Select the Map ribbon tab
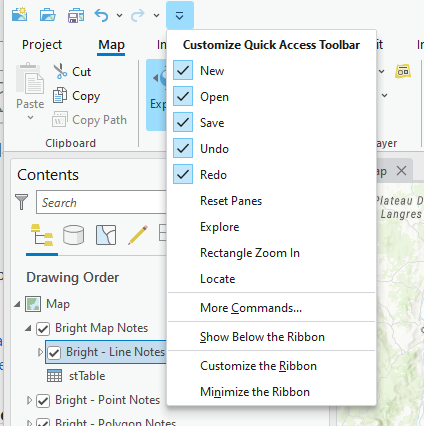424x426 pixels. [x=111, y=45]
